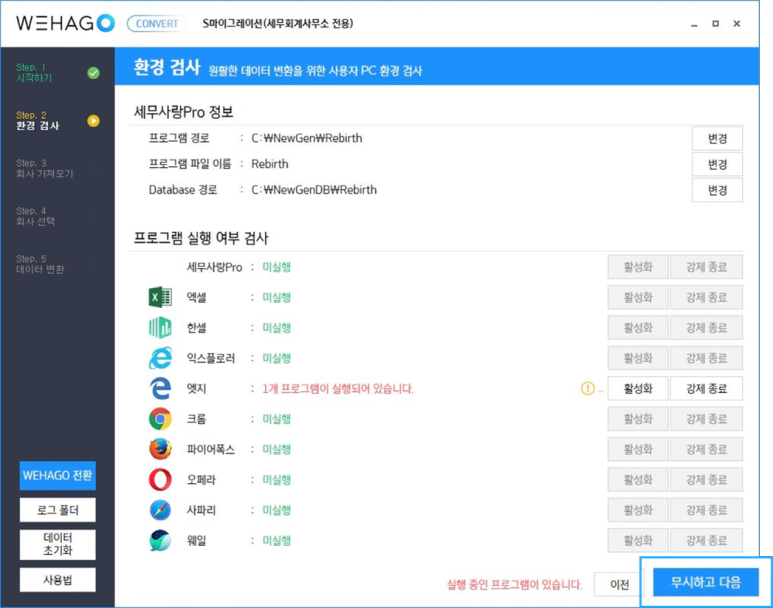The width and height of the screenshot is (773, 608).
Task: Click 활성화 in the 사파리 row
Action: pos(638,510)
